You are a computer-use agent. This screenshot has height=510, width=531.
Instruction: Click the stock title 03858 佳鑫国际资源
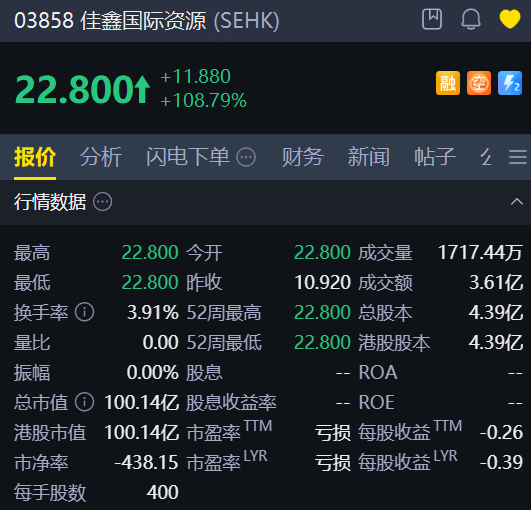[x=110, y=20]
